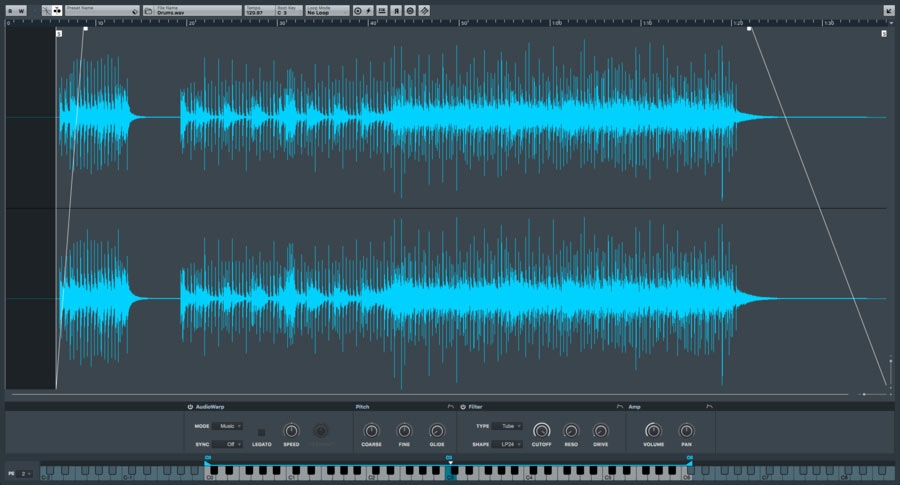Screen dimensions: 900x485
Task: Toggle the monophonic mode circle icon
Action: (410, 11)
